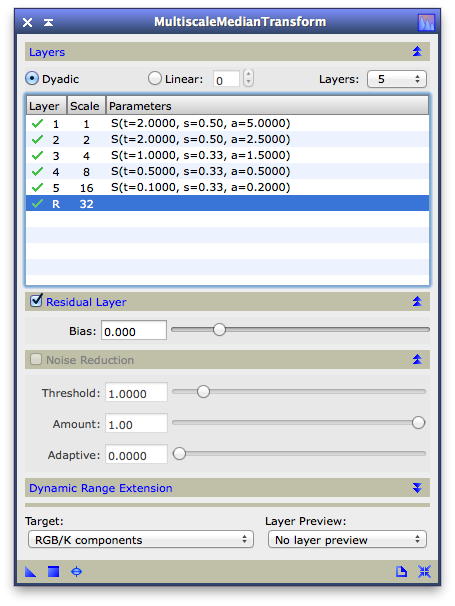
Task: Open documentation browser icon
Action: pyautogui.click(x=401, y=572)
